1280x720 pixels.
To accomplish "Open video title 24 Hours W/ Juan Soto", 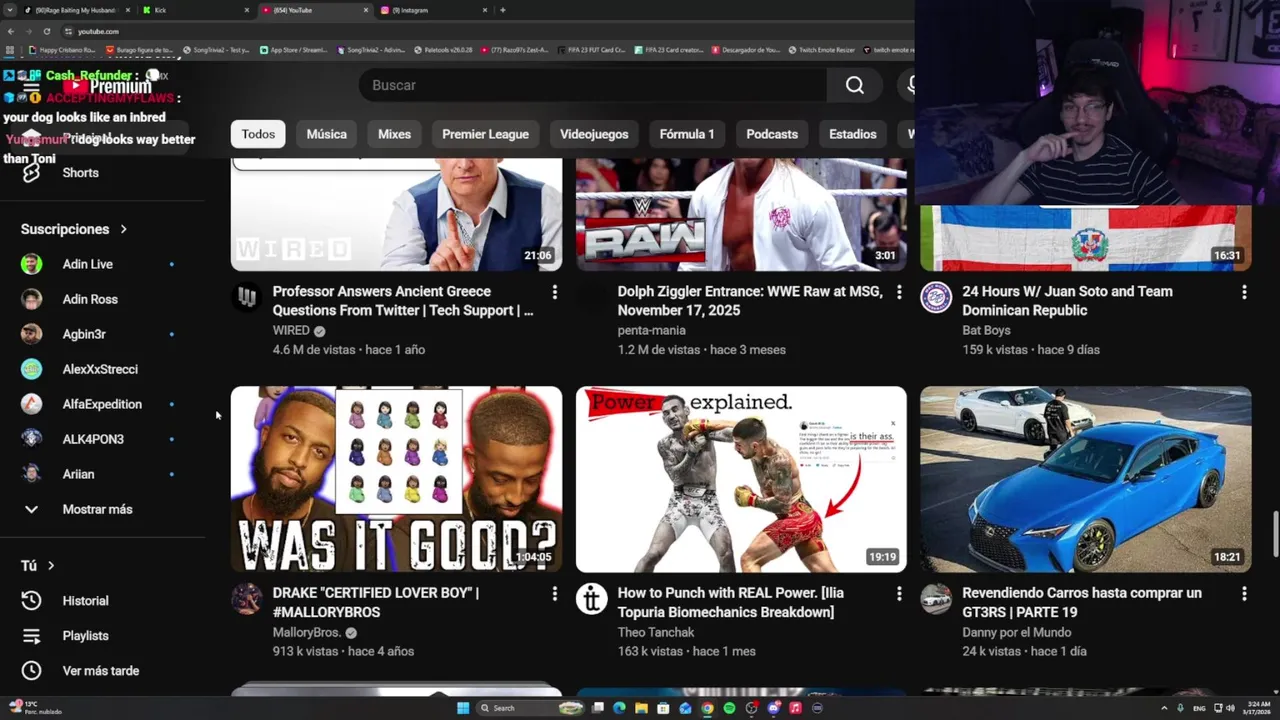I will (x=1067, y=301).
